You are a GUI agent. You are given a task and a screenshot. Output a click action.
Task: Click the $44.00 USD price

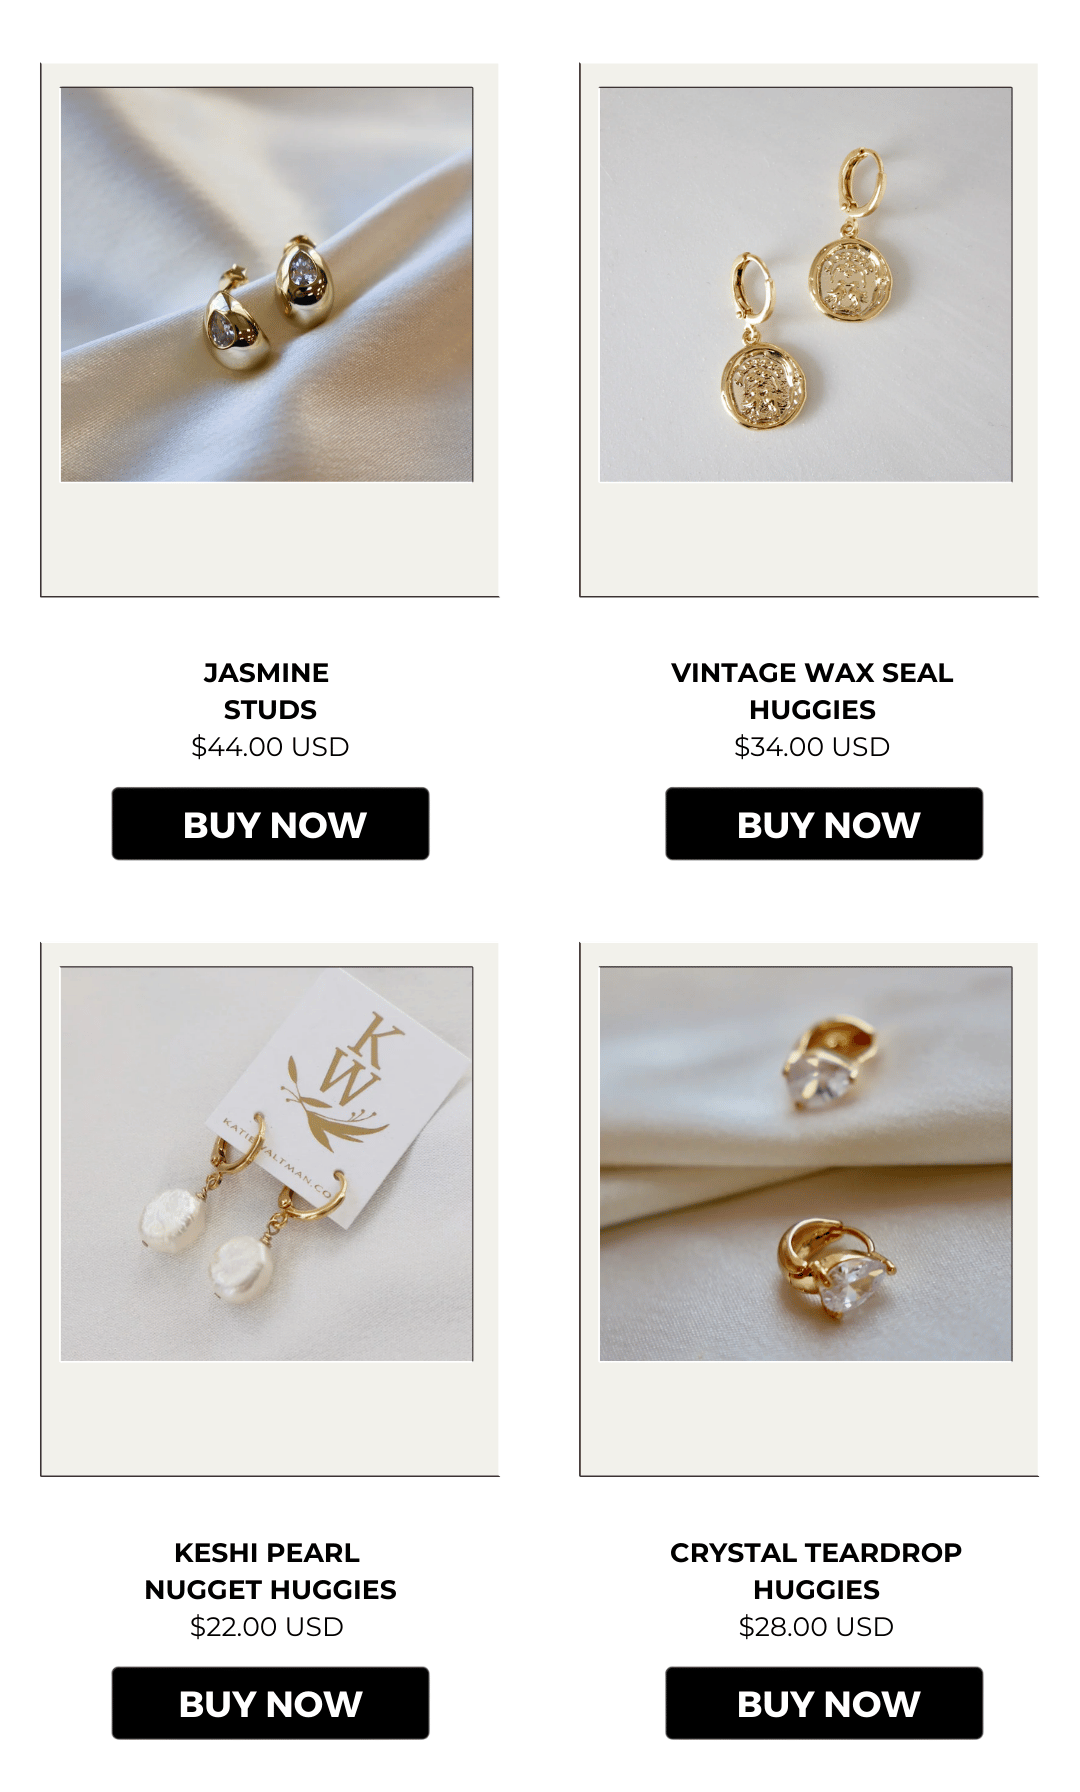pyautogui.click(x=270, y=747)
